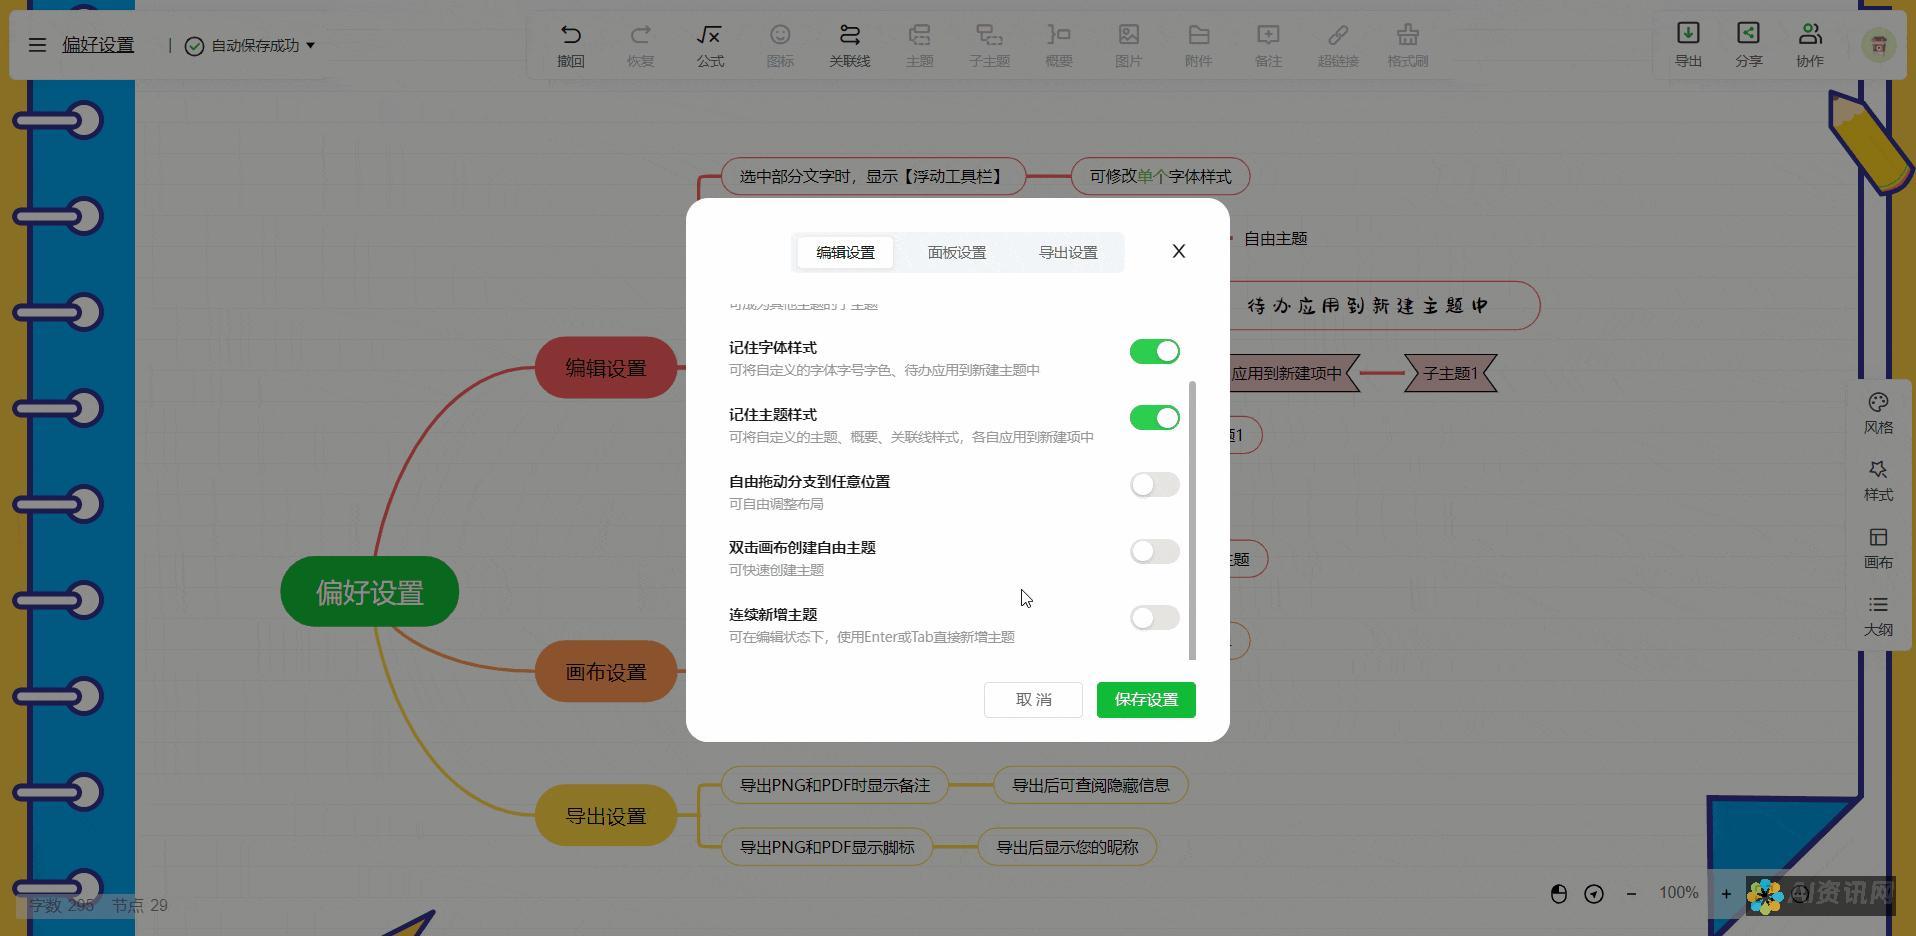Open the Icon (图标) sticker tool
Image resolution: width=1916 pixels, height=936 pixels.
pyautogui.click(x=780, y=45)
